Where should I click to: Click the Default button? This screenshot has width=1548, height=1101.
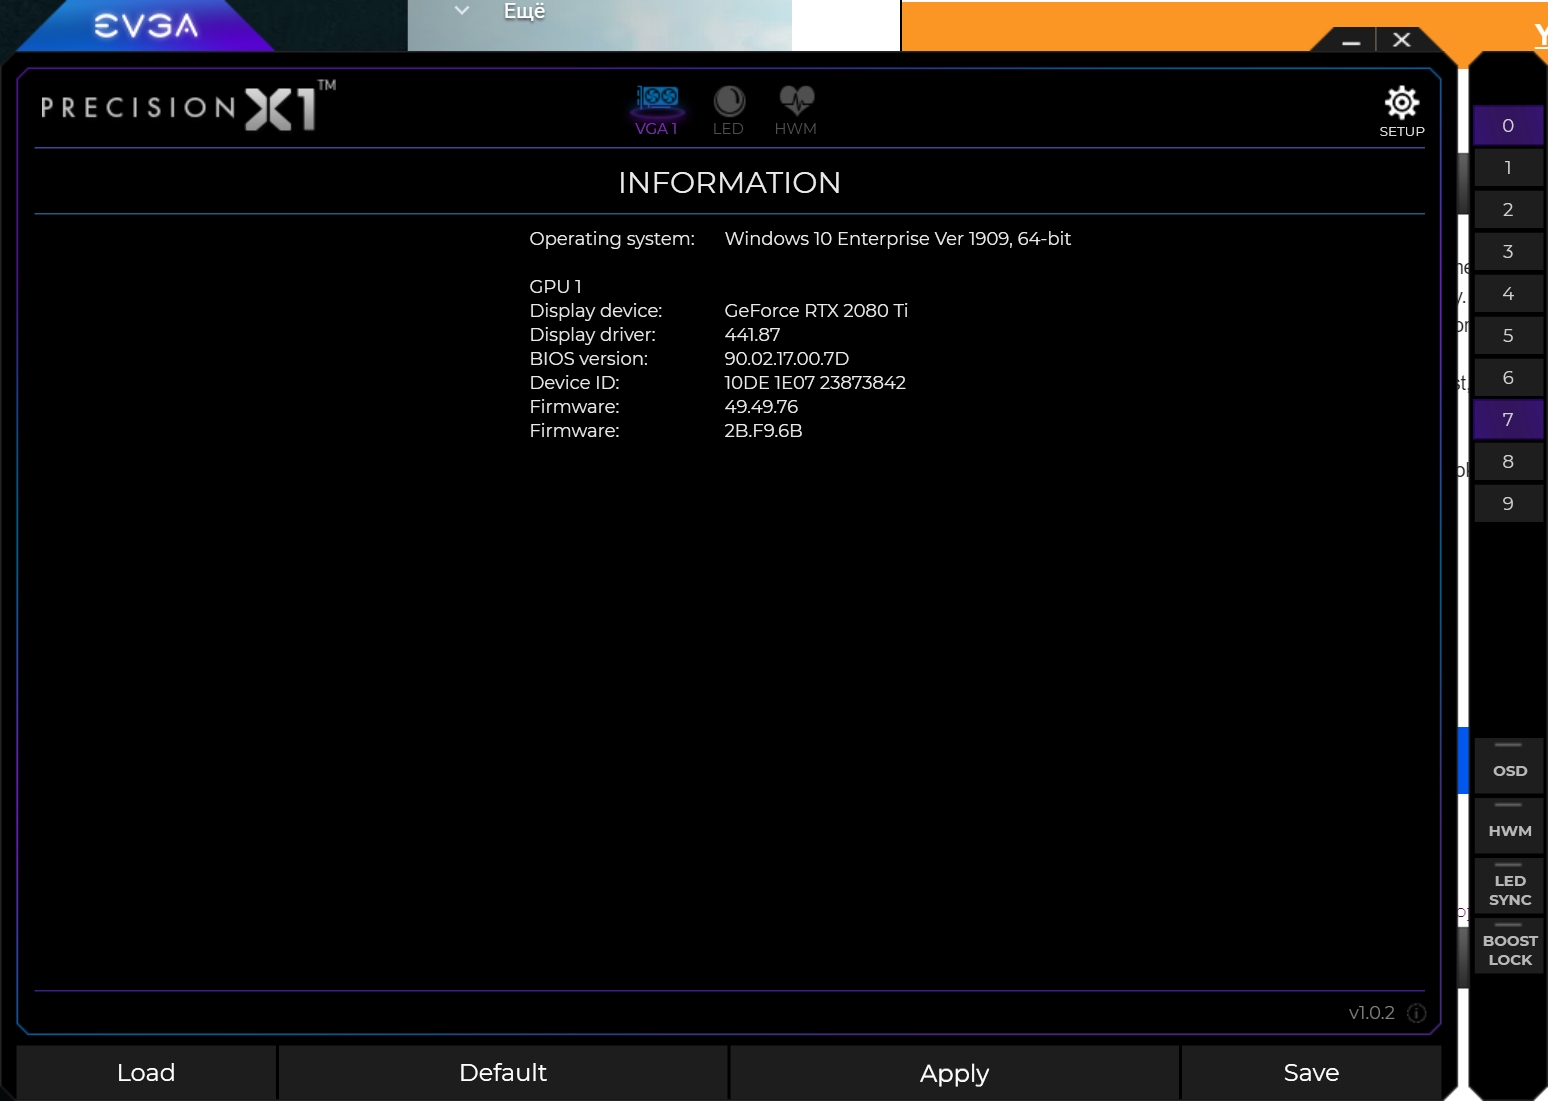(x=503, y=1073)
